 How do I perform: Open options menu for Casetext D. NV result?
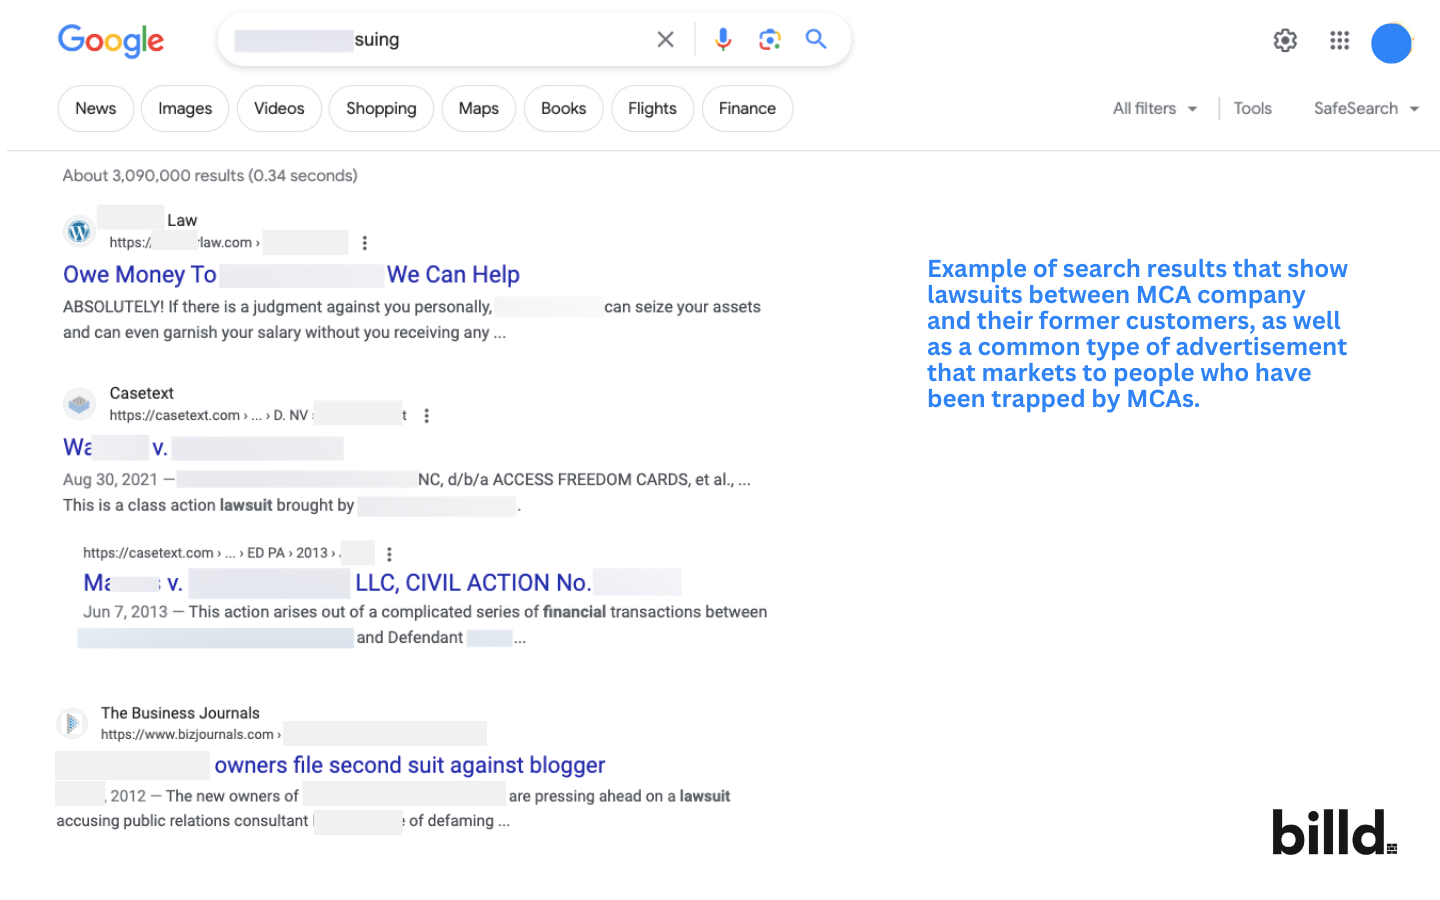(427, 416)
